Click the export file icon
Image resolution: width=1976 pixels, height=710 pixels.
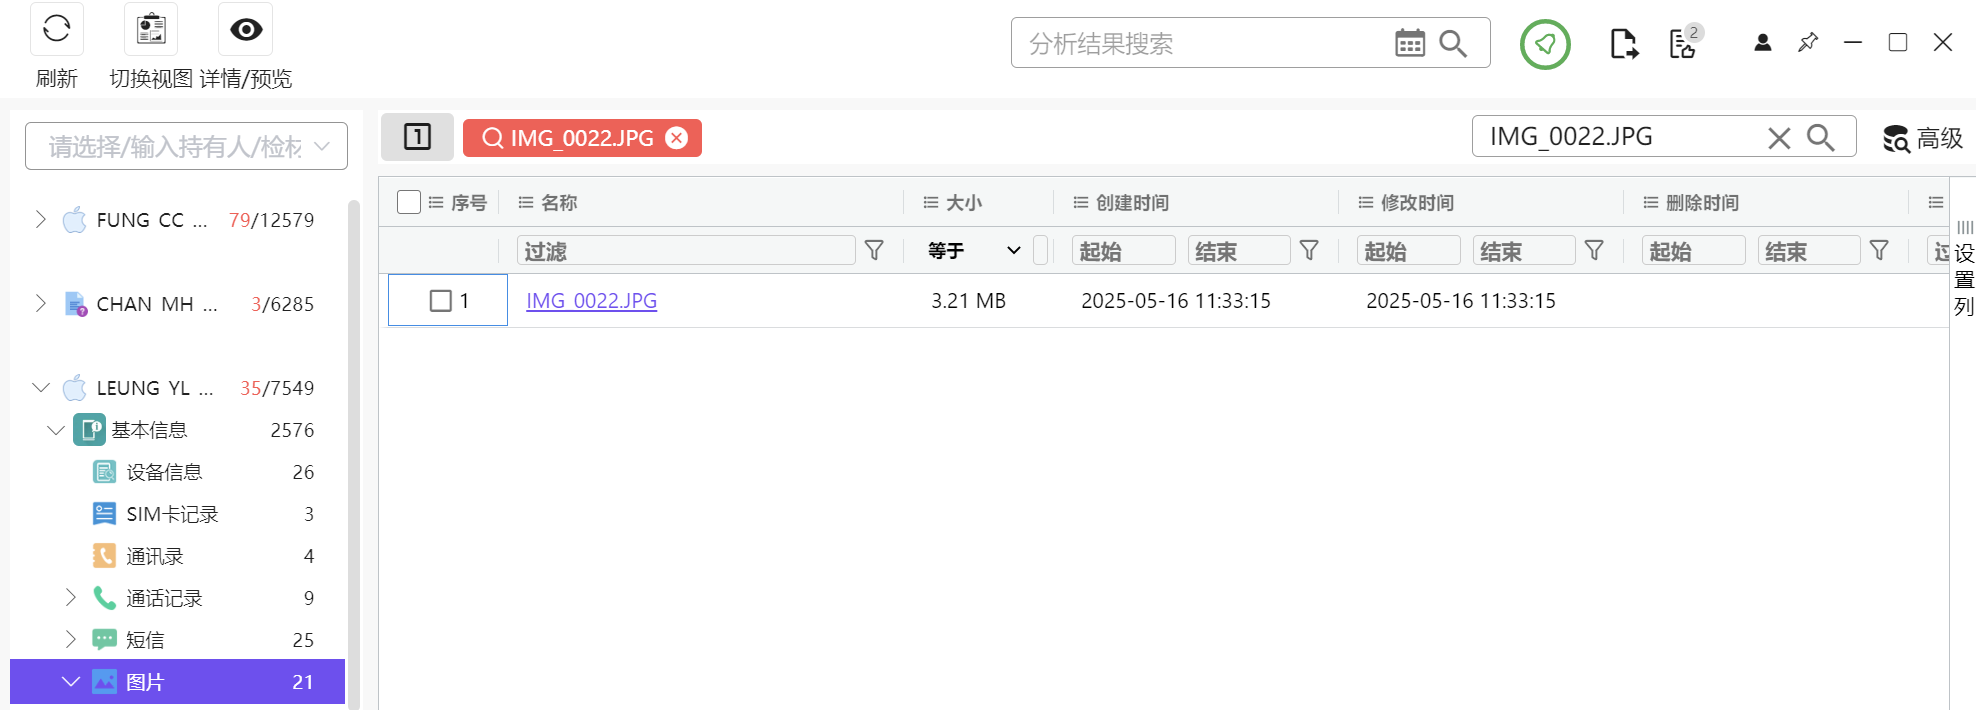tap(1624, 44)
